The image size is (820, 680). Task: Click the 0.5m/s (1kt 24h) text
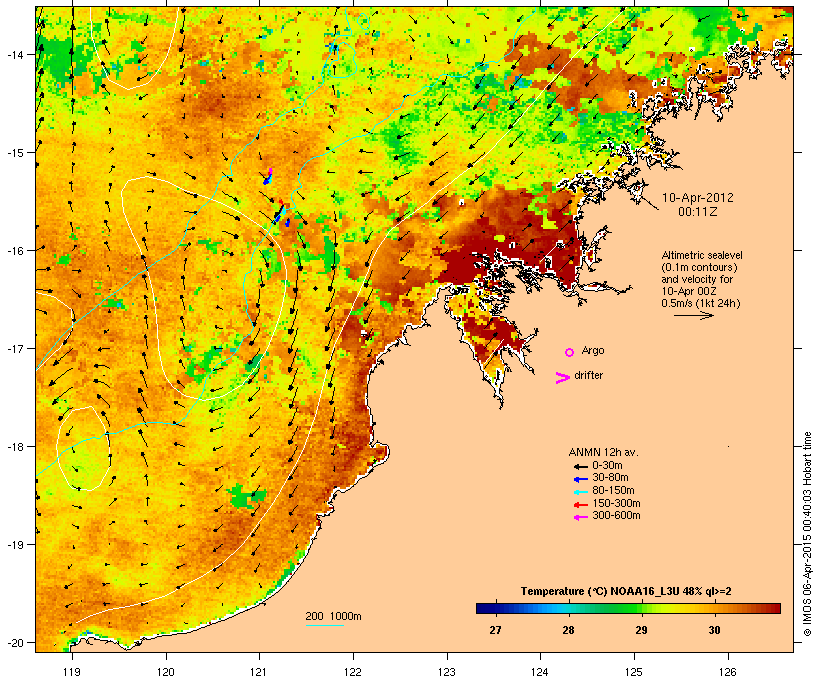[701, 303]
